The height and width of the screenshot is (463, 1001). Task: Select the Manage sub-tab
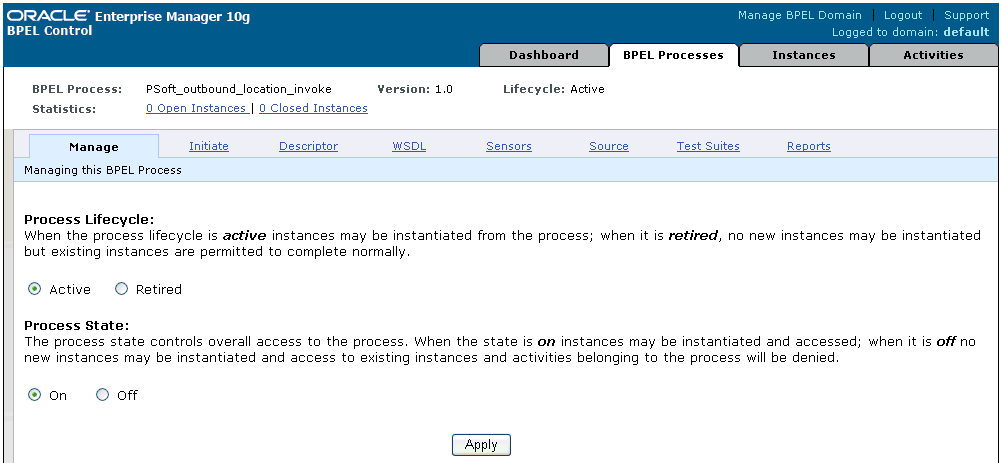pos(94,147)
